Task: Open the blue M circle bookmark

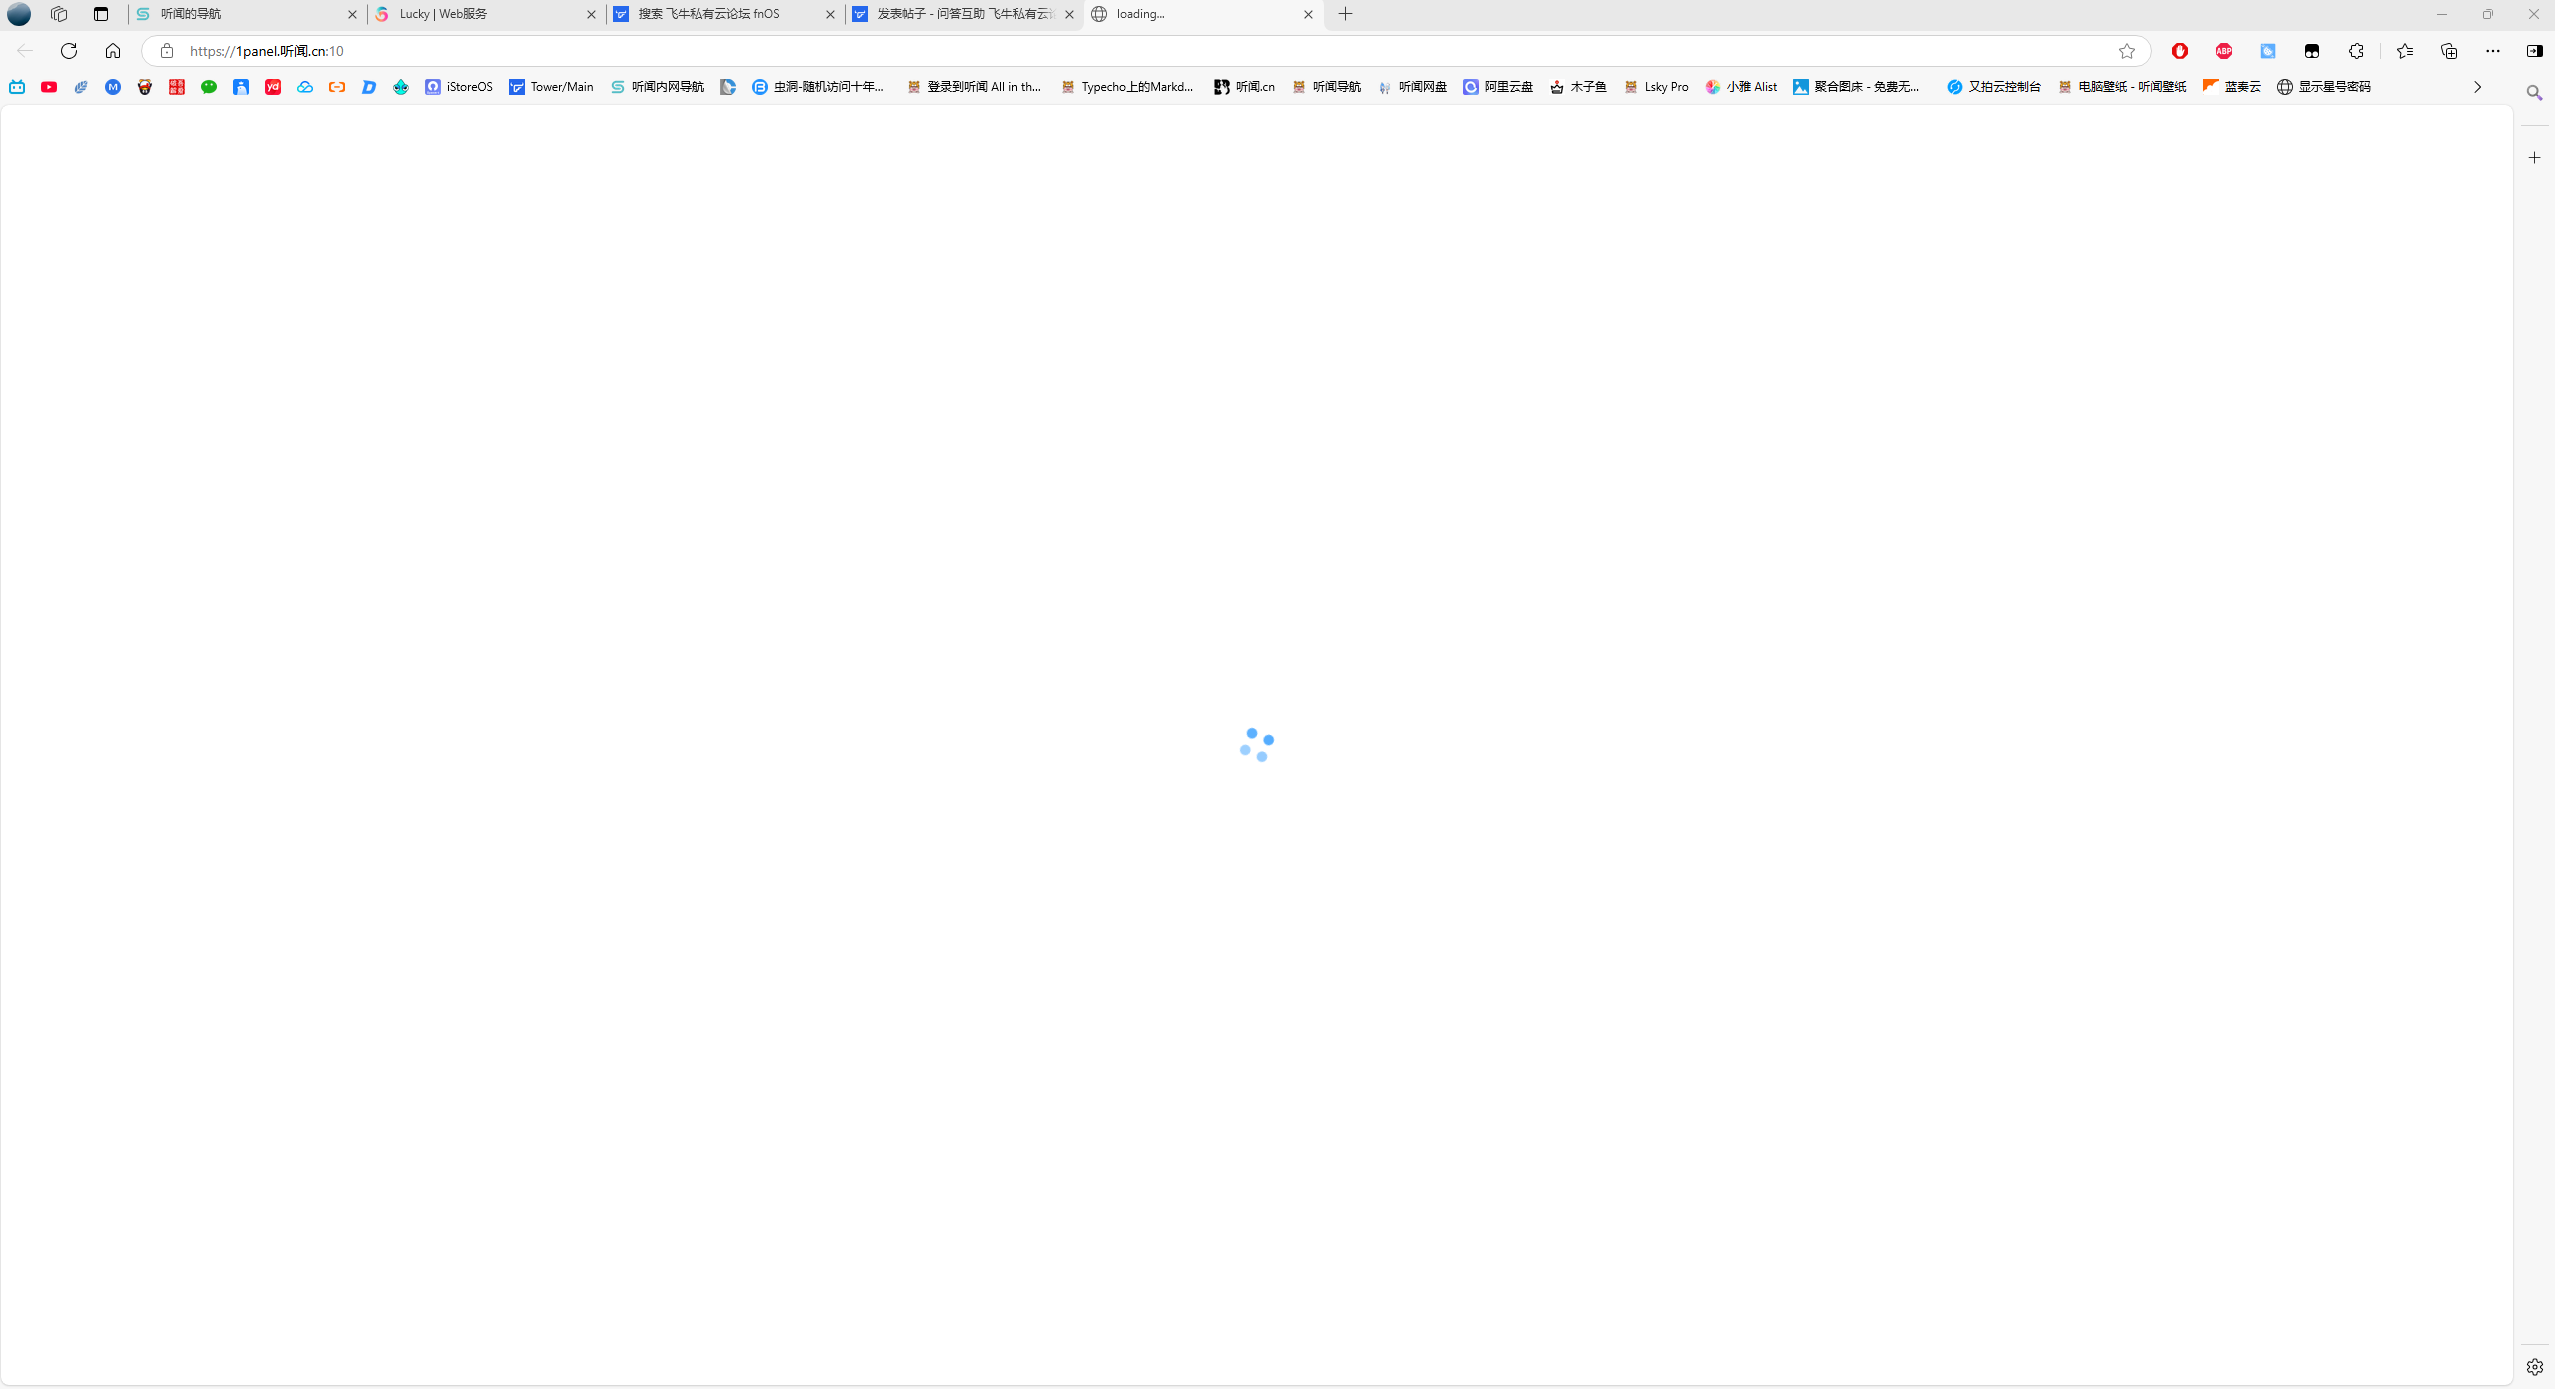Action: click(113, 87)
